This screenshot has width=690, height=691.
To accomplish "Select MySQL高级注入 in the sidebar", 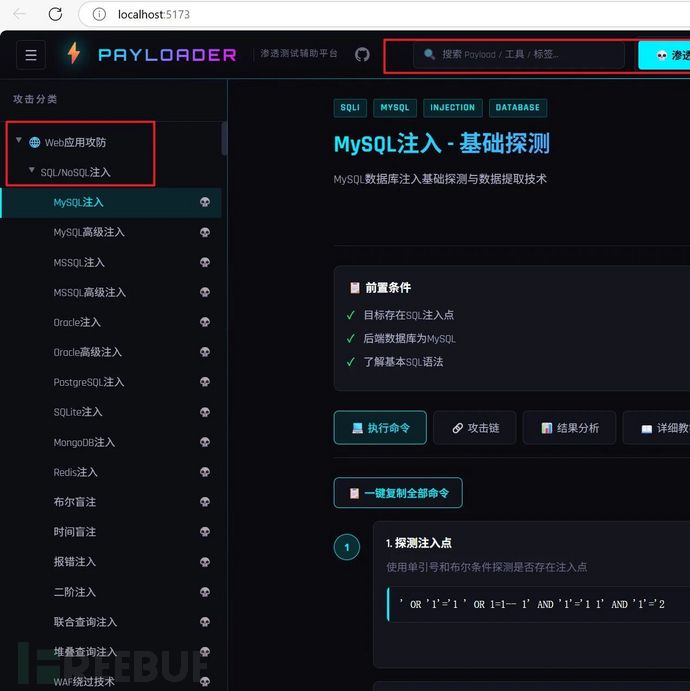I will [x=111, y=232].
